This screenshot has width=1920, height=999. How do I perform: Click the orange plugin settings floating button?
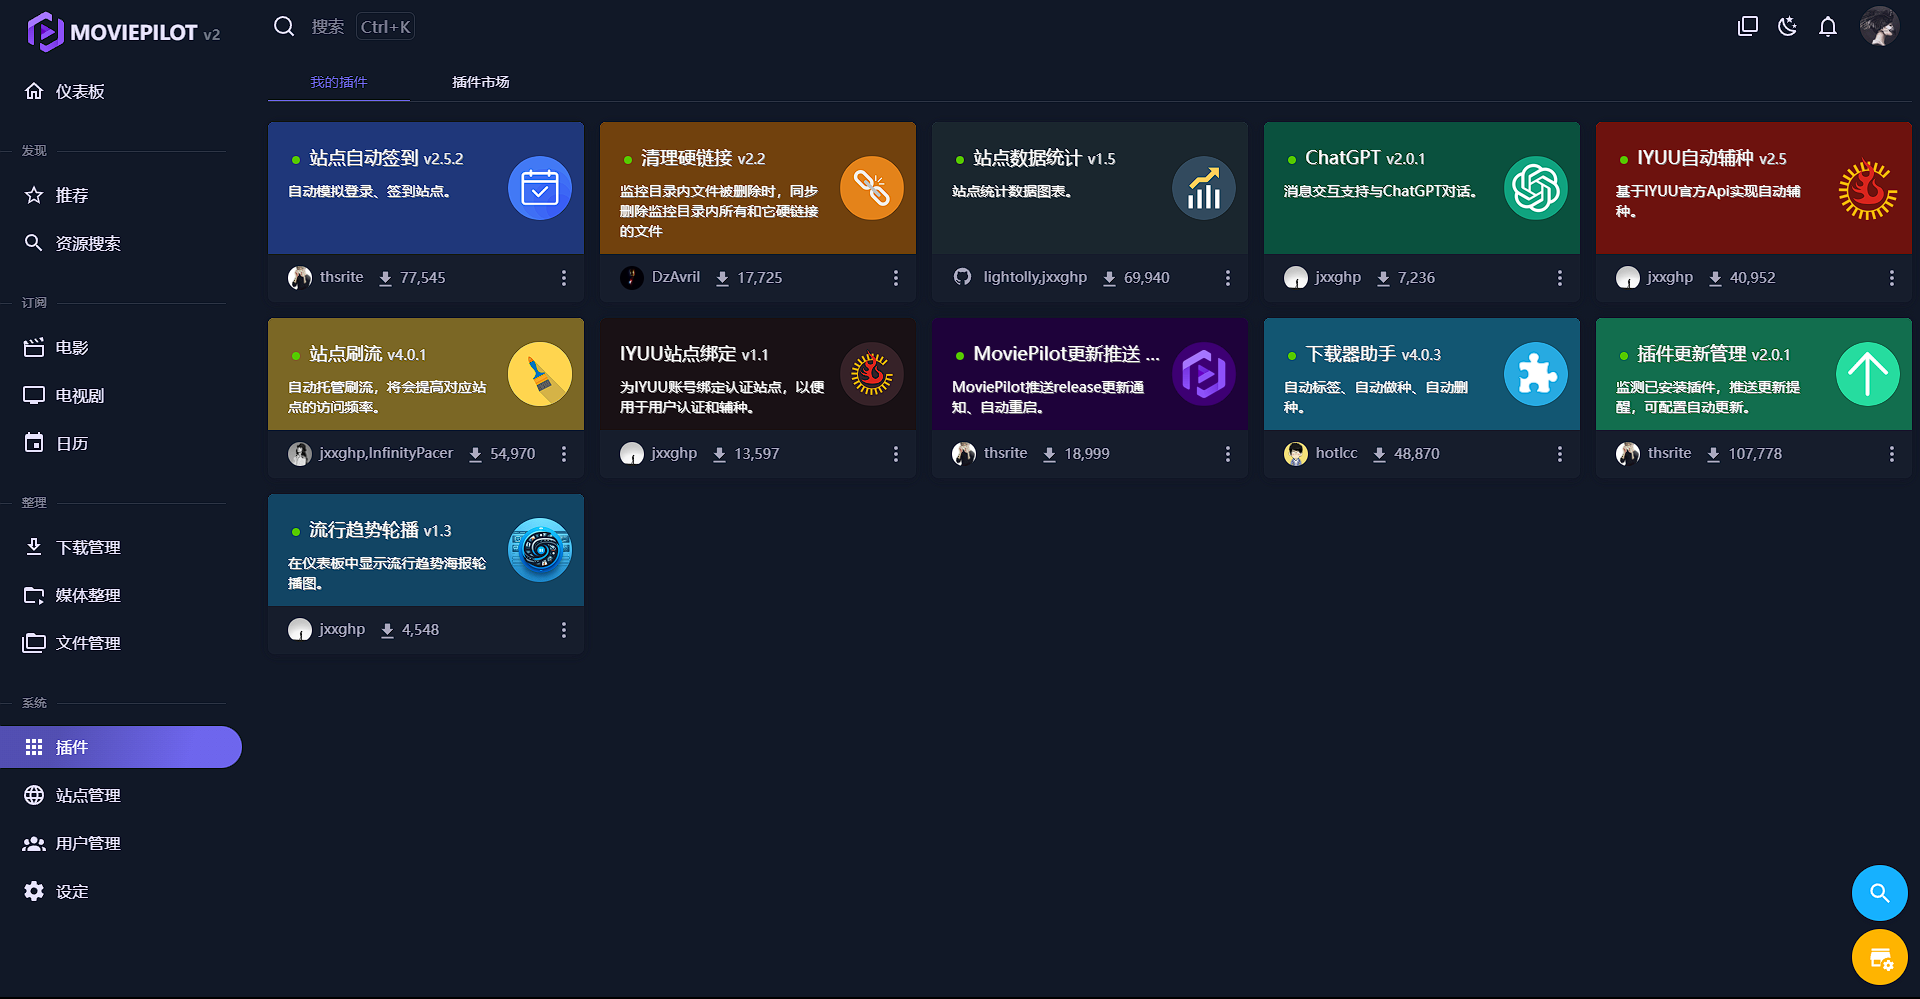click(1880, 958)
